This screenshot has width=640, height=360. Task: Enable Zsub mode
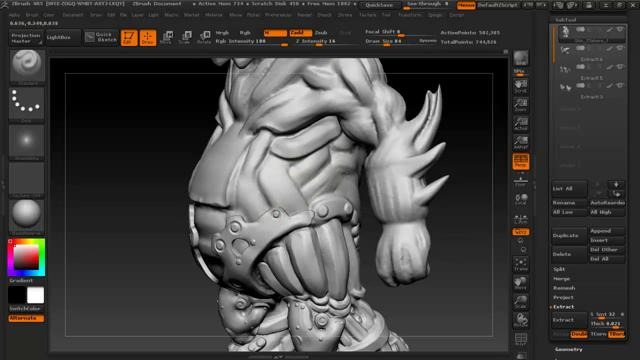point(321,33)
